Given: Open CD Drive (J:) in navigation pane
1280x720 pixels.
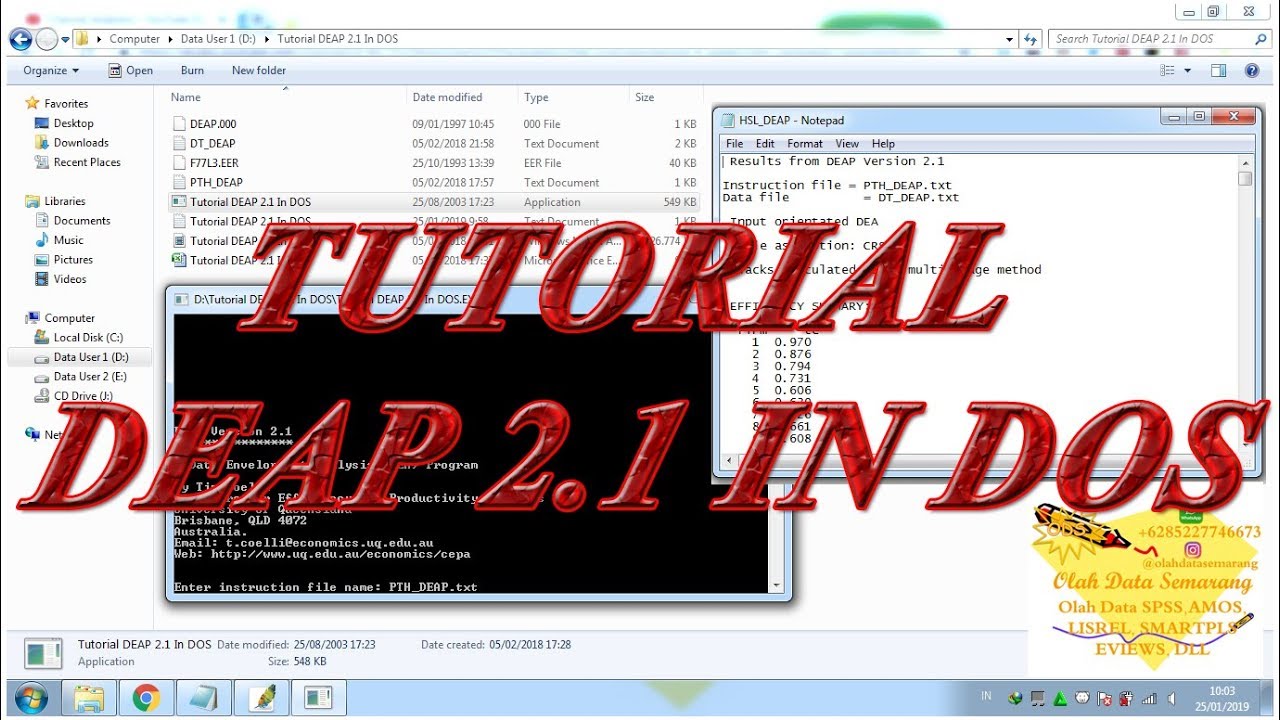Looking at the screenshot, I should [x=83, y=396].
